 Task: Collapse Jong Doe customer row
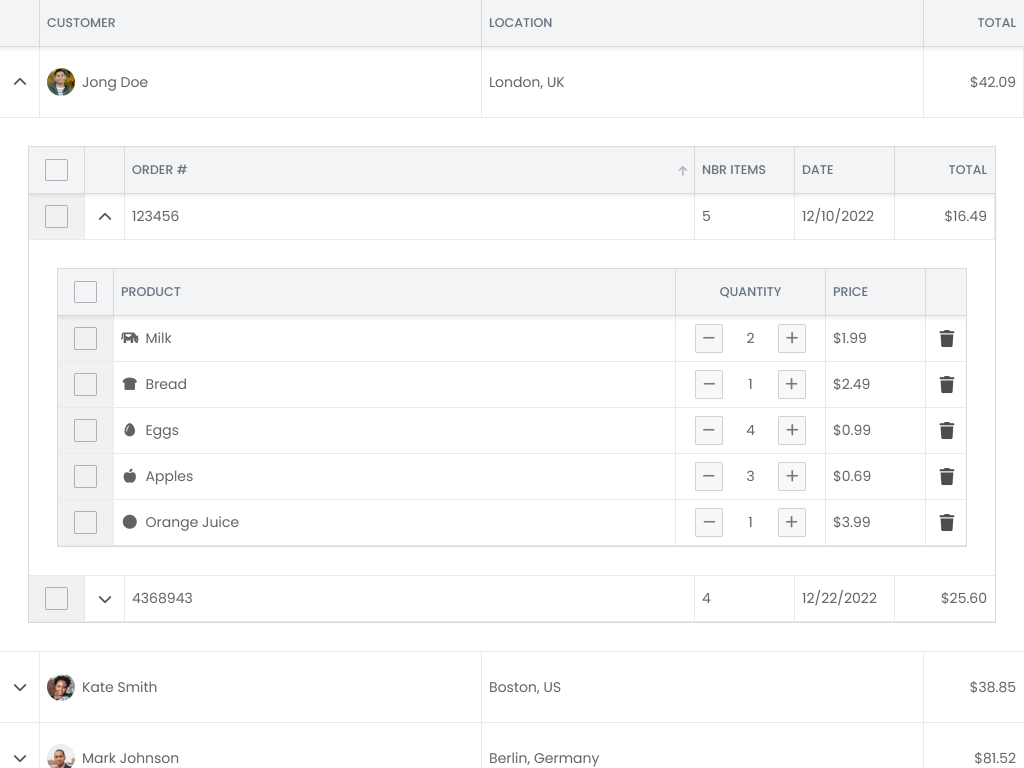(20, 82)
